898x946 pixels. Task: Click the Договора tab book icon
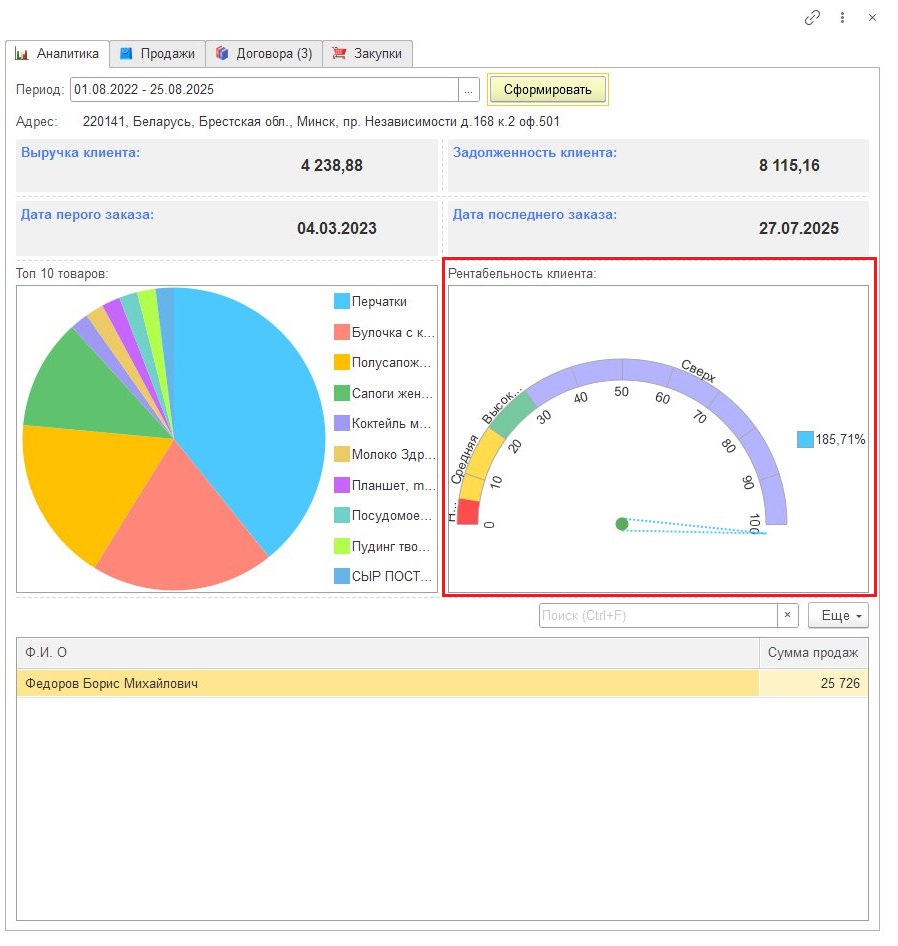point(222,53)
